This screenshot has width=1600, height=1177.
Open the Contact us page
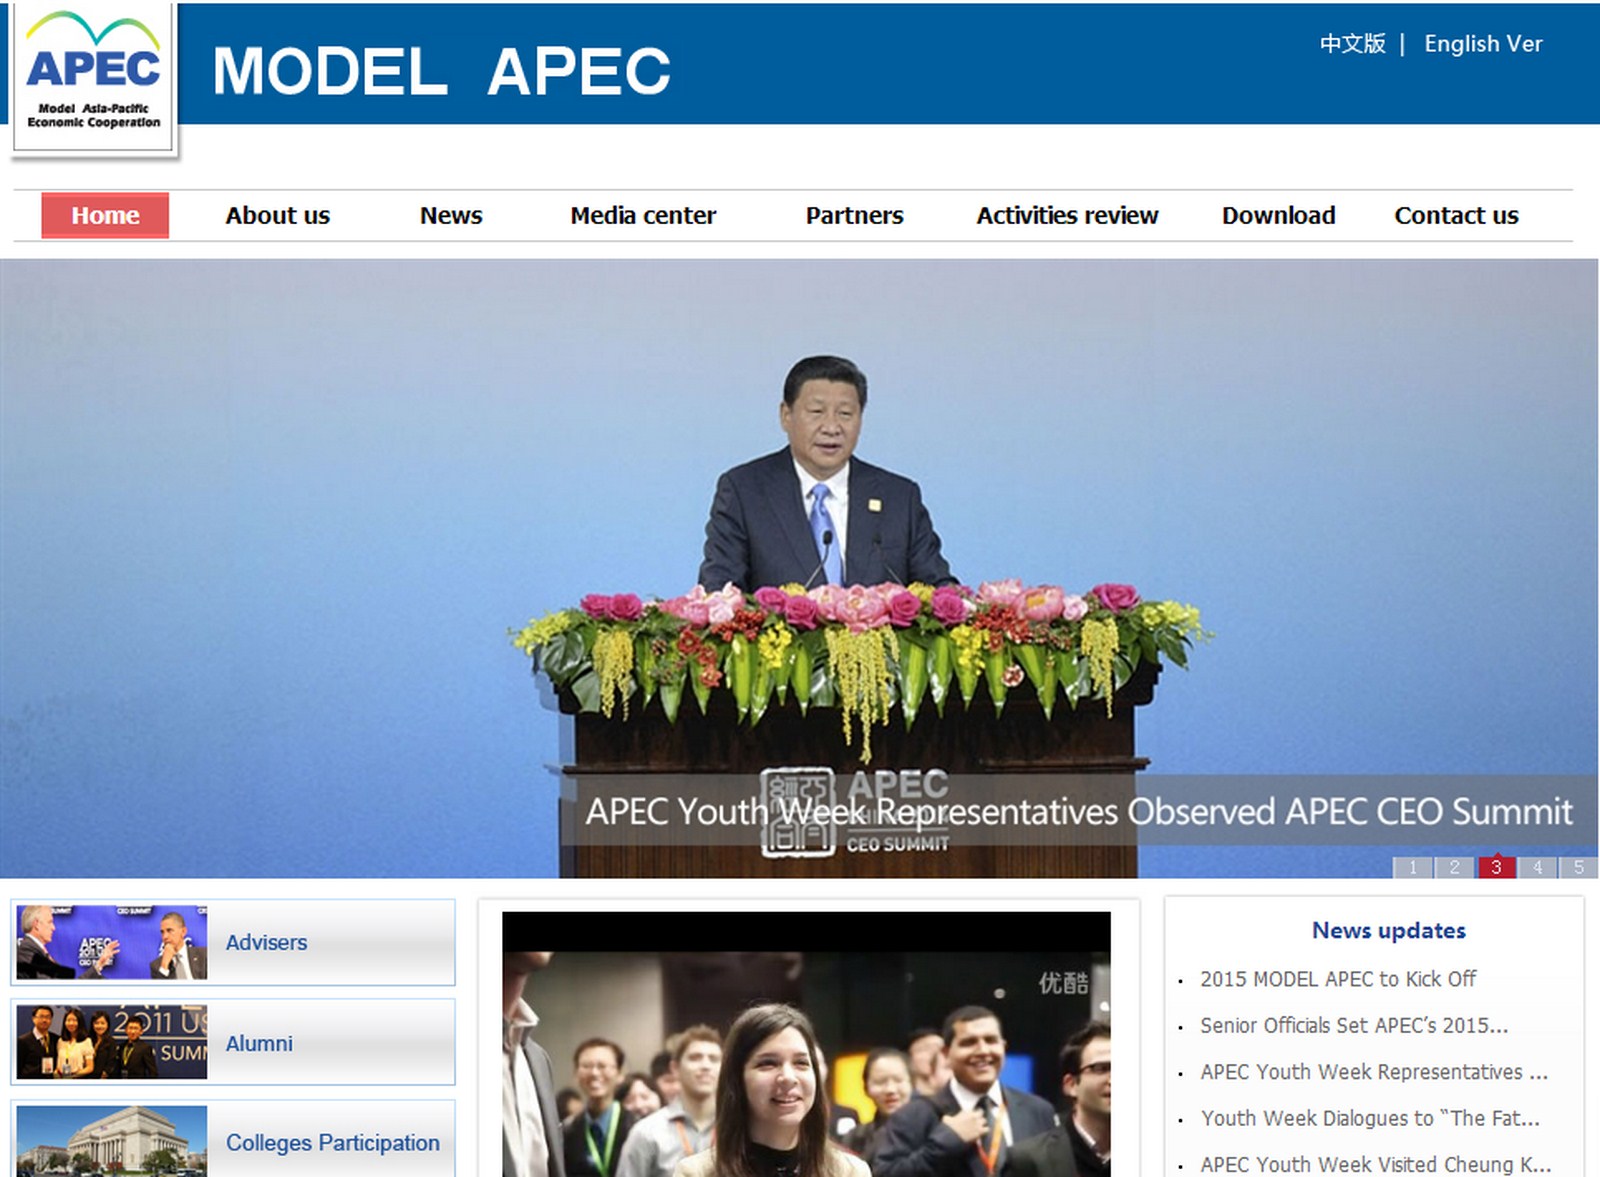(x=1456, y=216)
